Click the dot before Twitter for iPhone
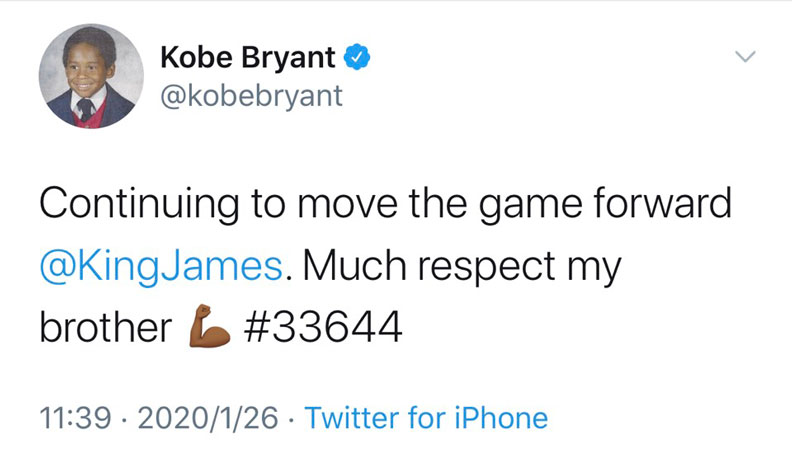 click(x=289, y=417)
